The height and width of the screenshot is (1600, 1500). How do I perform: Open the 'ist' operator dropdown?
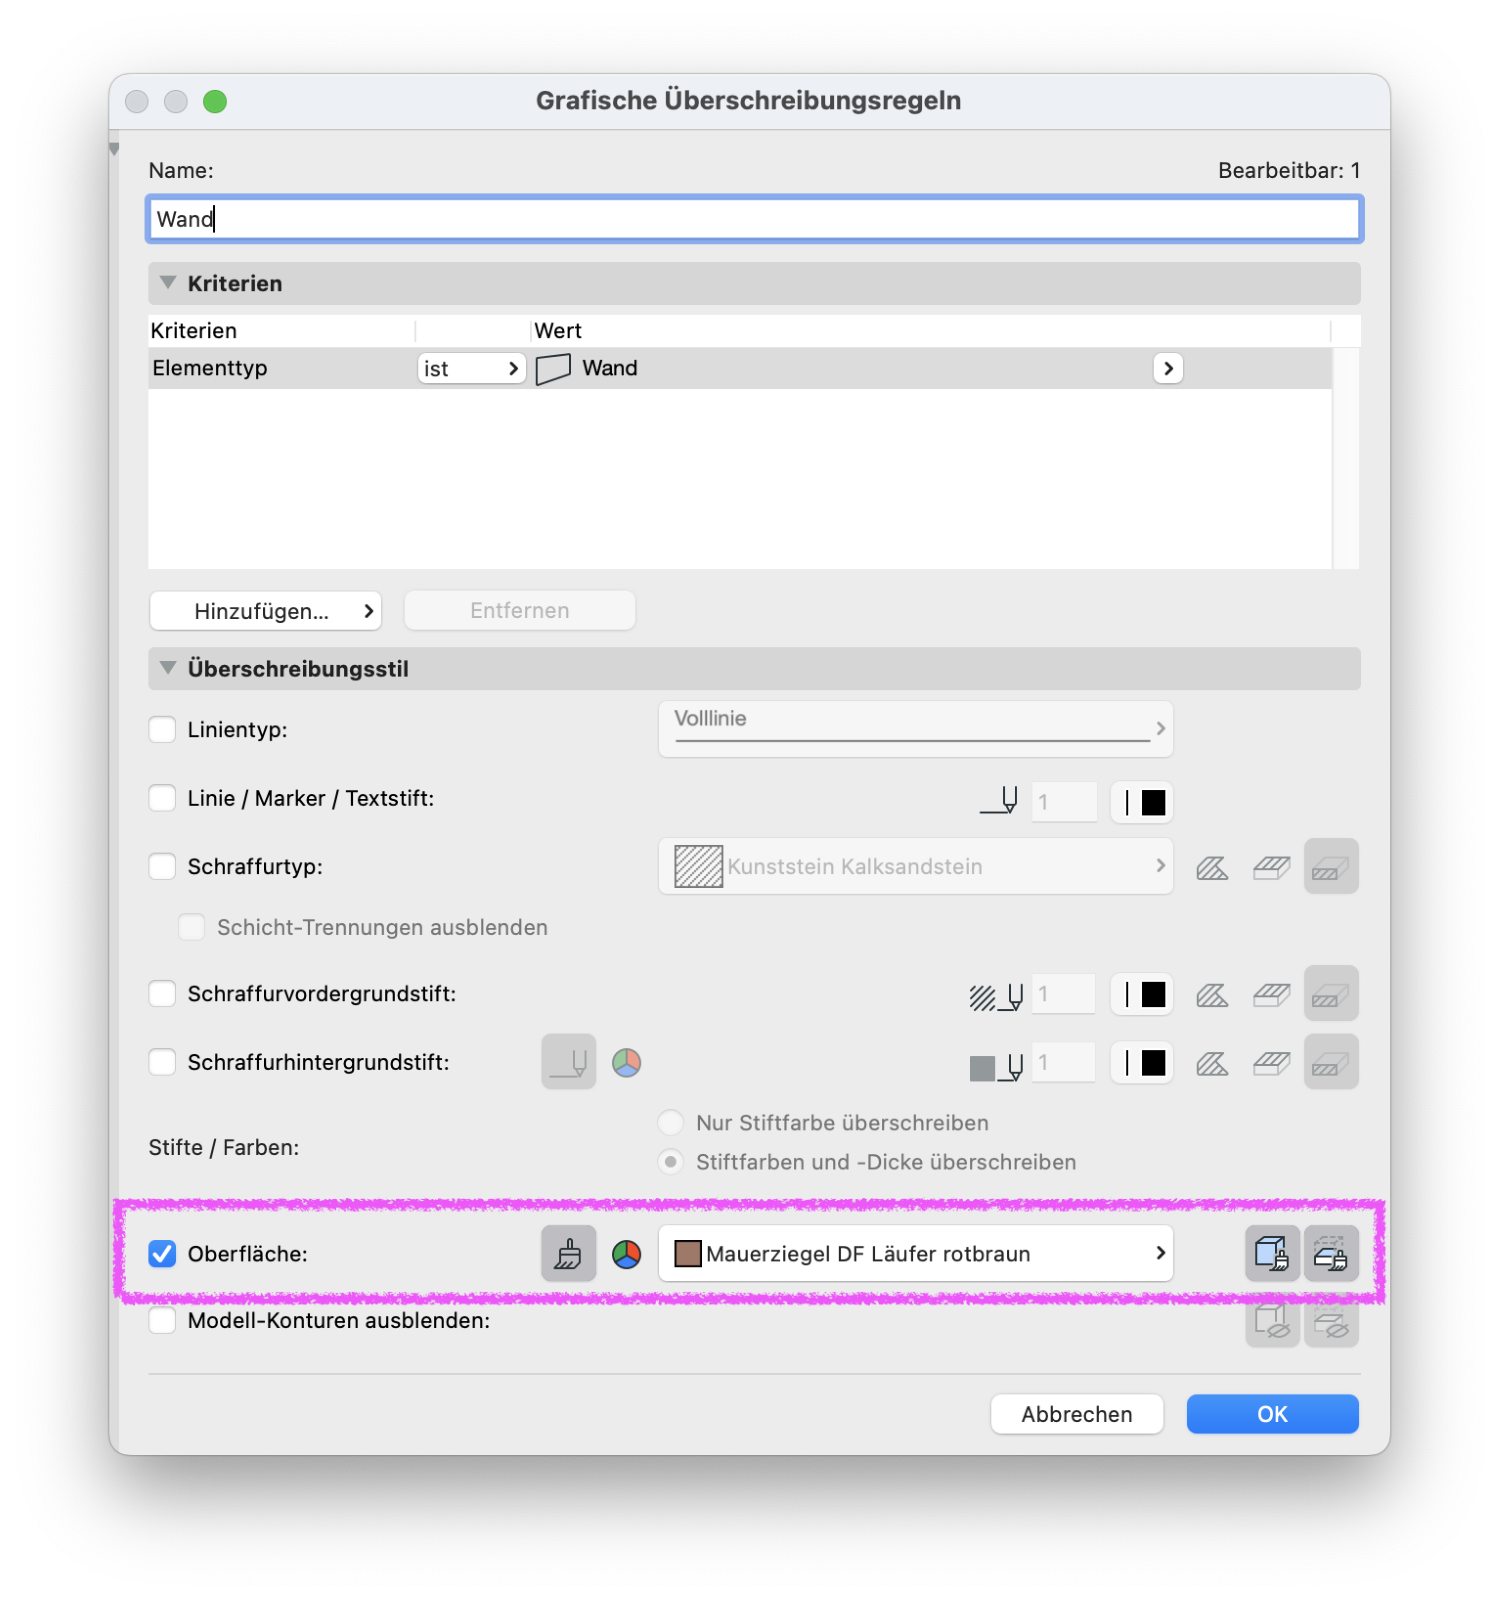(x=471, y=368)
